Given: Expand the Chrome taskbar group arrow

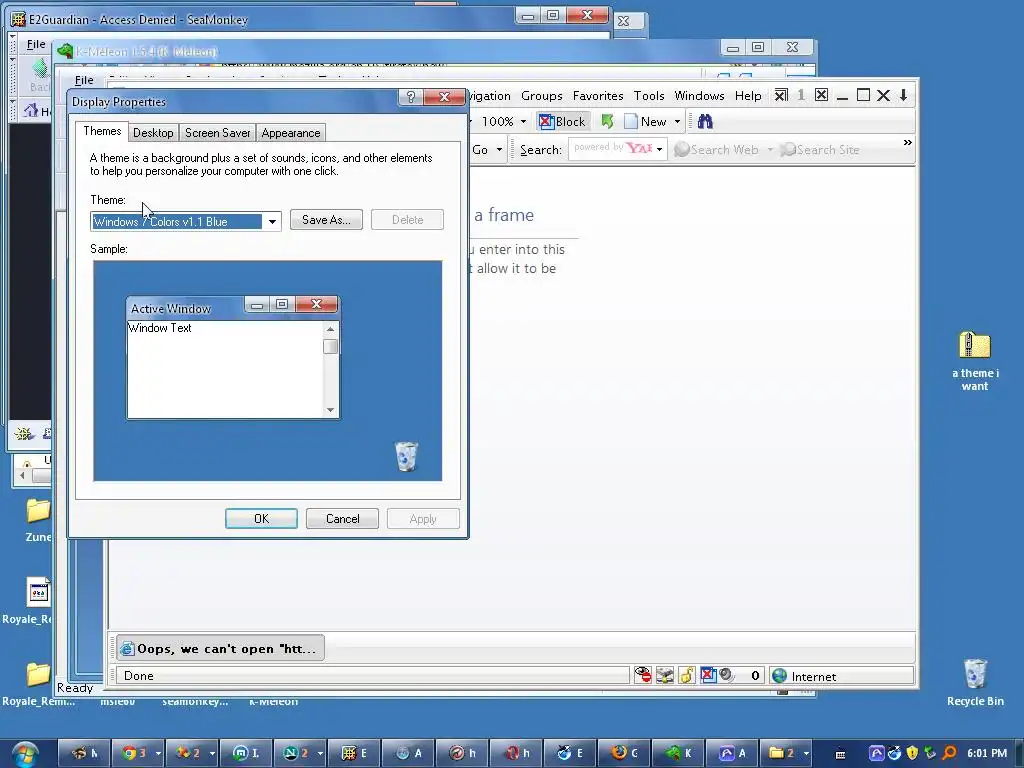Looking at the screenshot, I should pyautogui.click(x=158, y=754).
